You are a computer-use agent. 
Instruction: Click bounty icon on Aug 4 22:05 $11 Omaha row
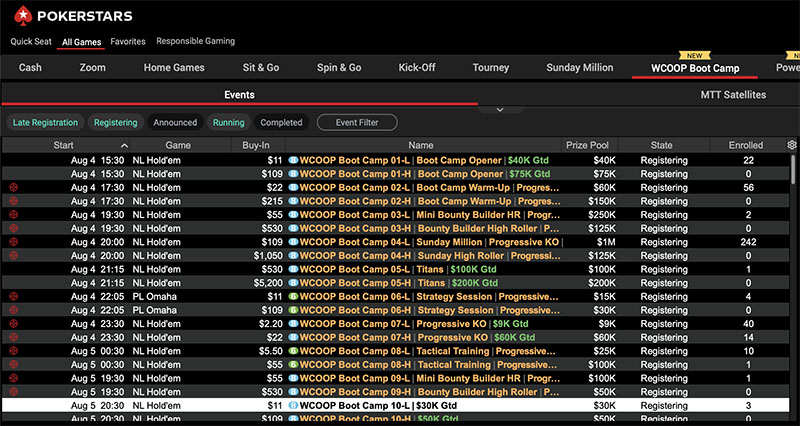(14, 297)
